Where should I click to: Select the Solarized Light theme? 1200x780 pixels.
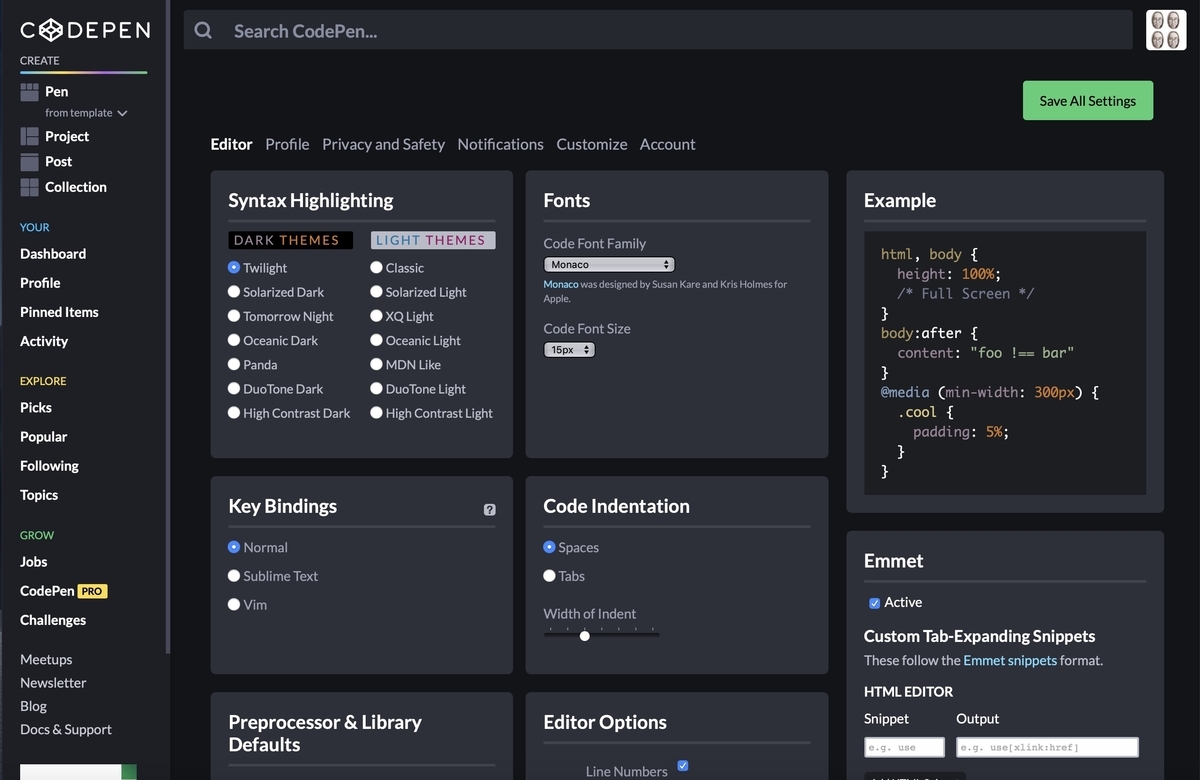[376, 291]
